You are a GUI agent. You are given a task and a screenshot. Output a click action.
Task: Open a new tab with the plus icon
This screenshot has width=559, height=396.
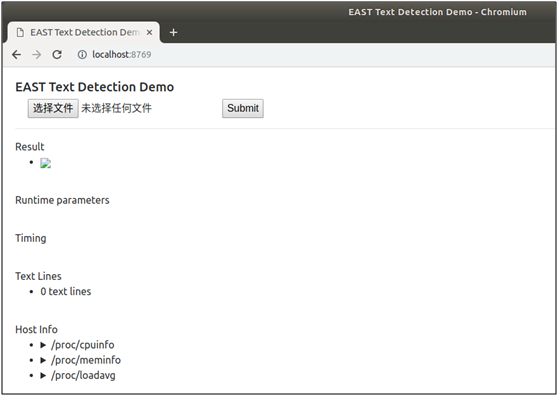coord(173,32)
